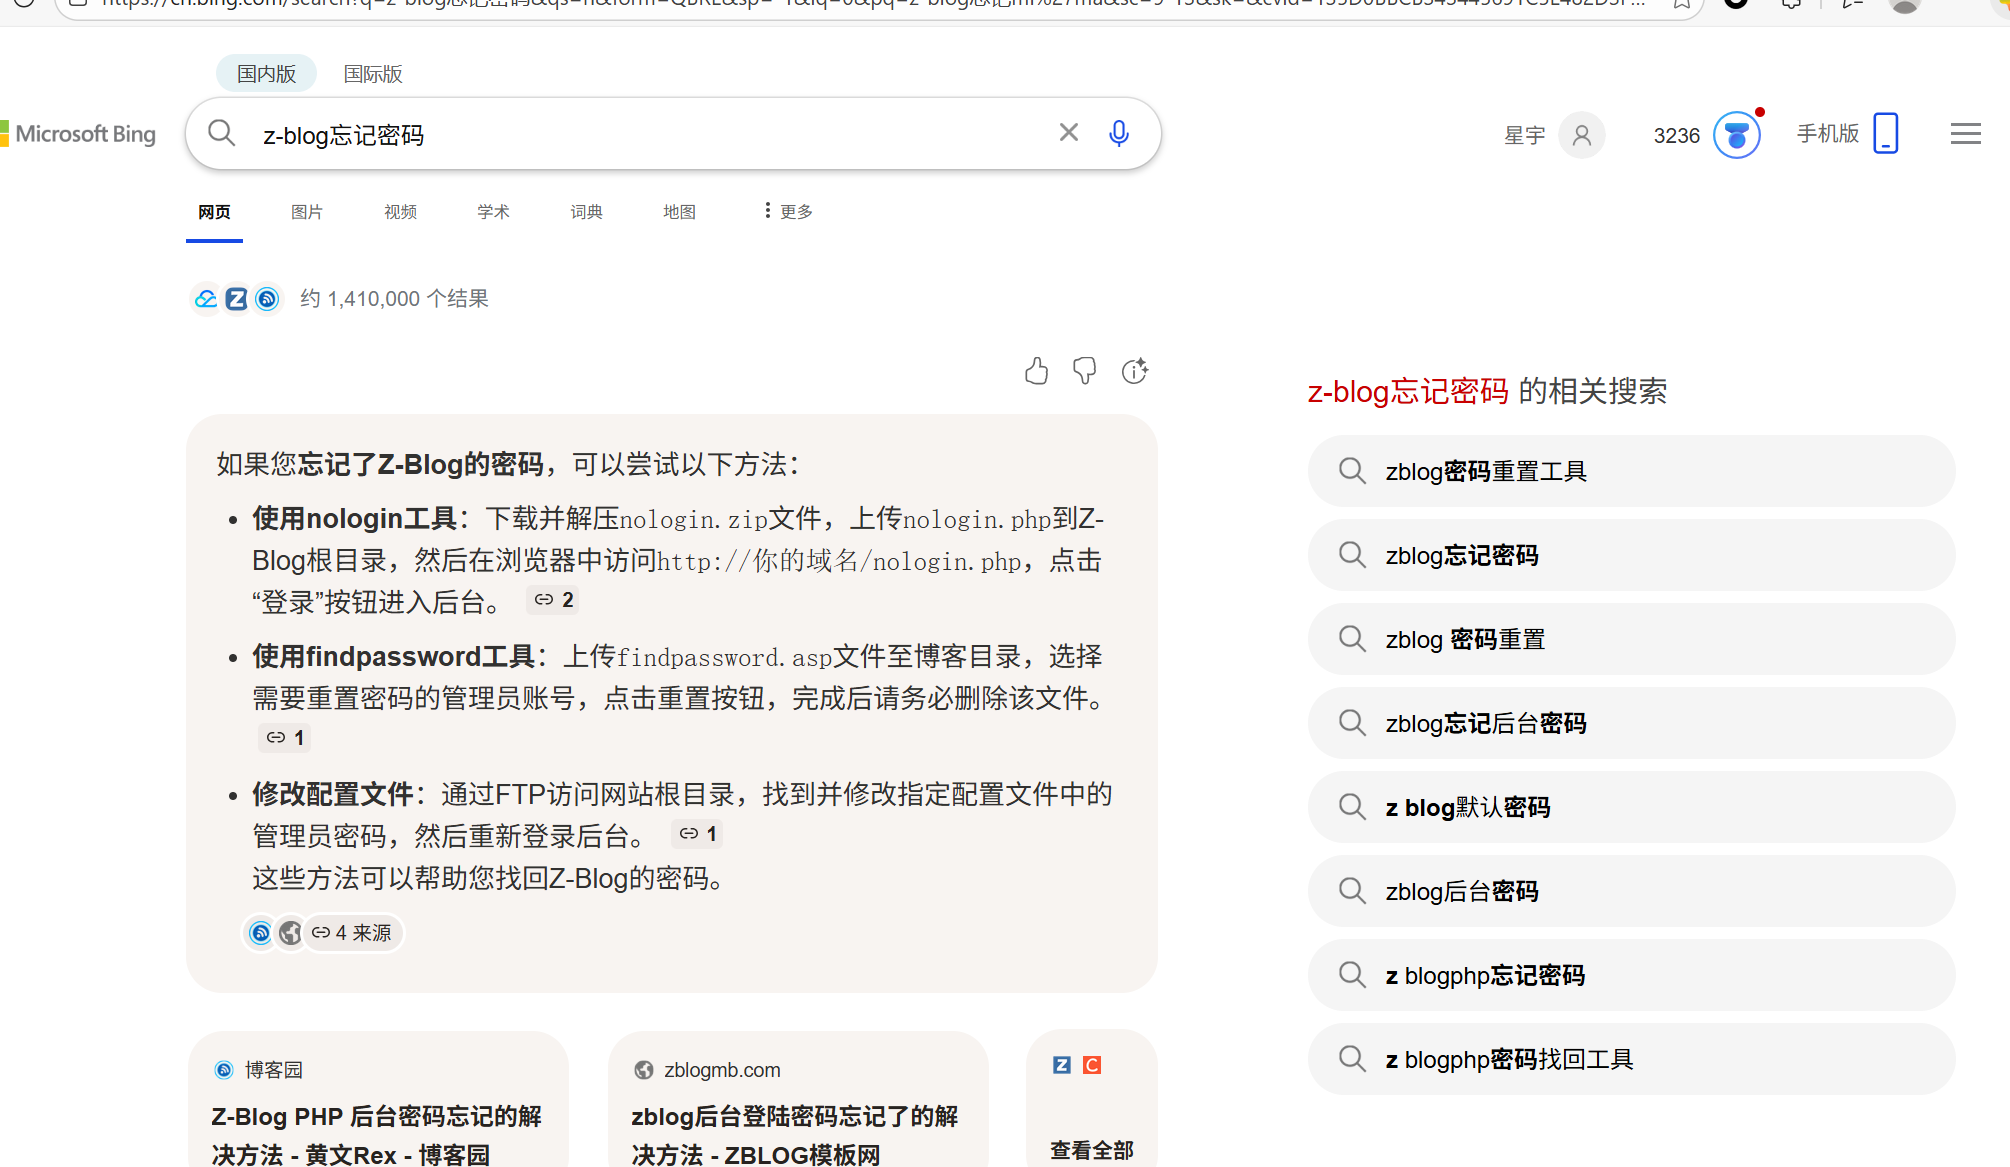
Task: Open the hamburger settings menu
Action: point(1965,134)
